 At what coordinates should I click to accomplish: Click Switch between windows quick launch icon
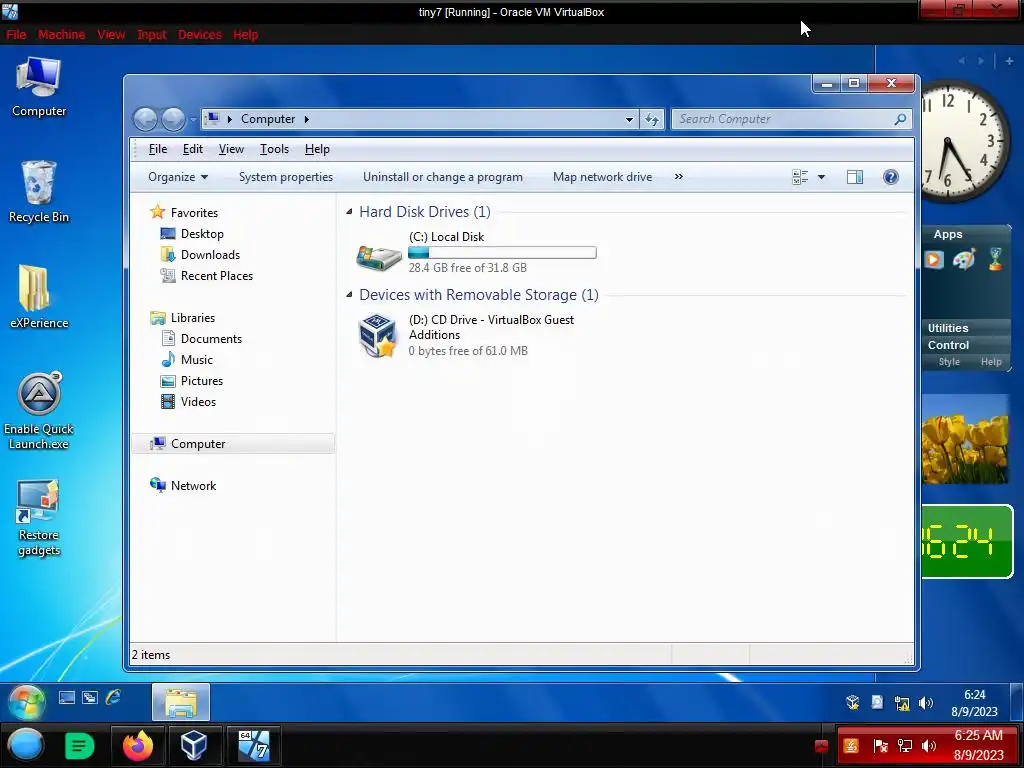click(x=89, y=697)
